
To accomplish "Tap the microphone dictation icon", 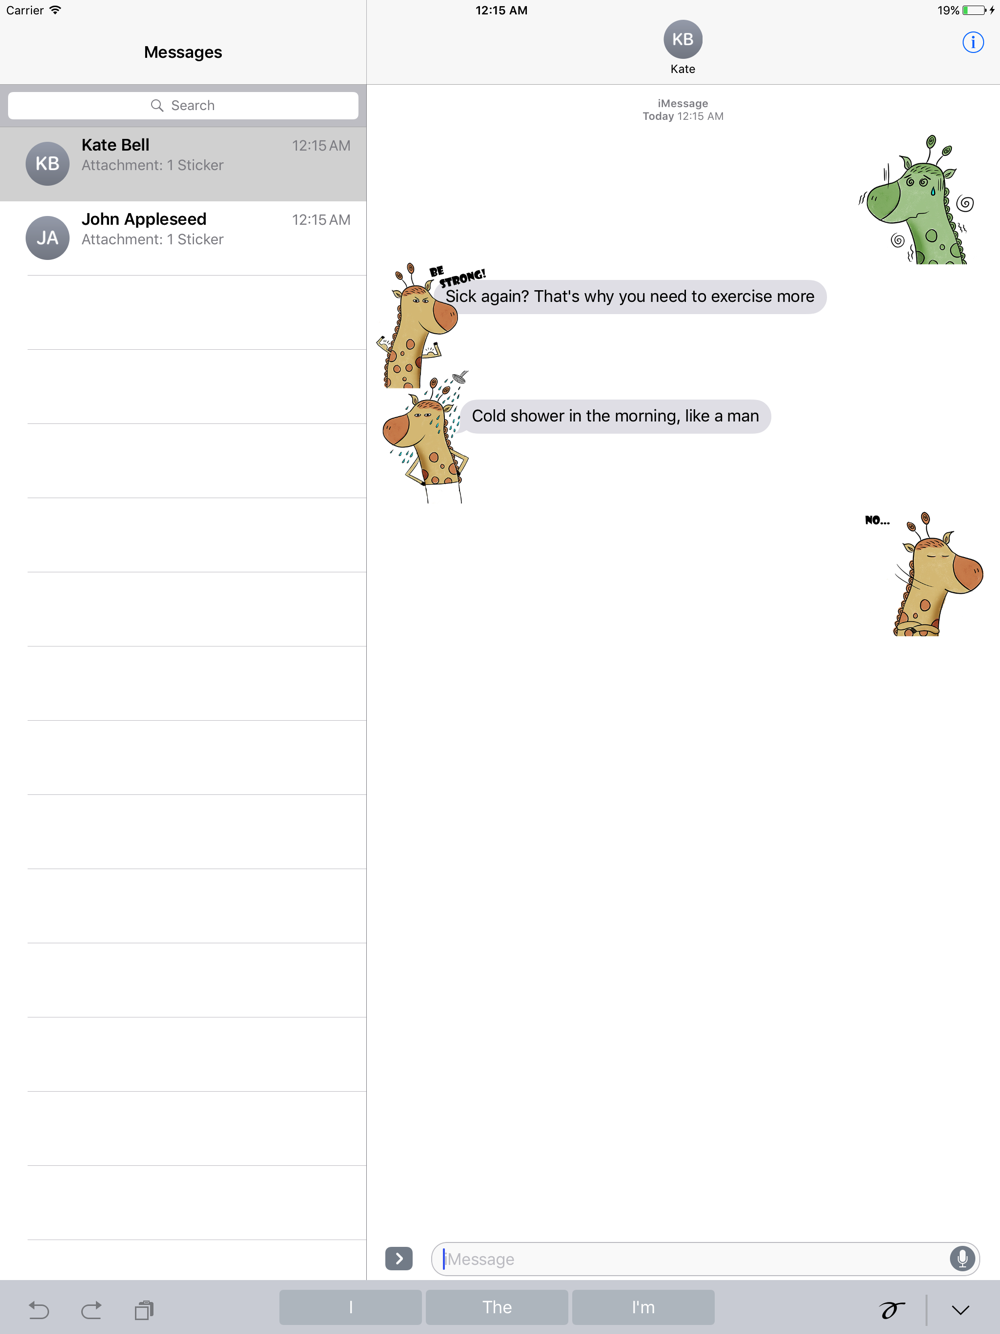I will coord(962,1259).
